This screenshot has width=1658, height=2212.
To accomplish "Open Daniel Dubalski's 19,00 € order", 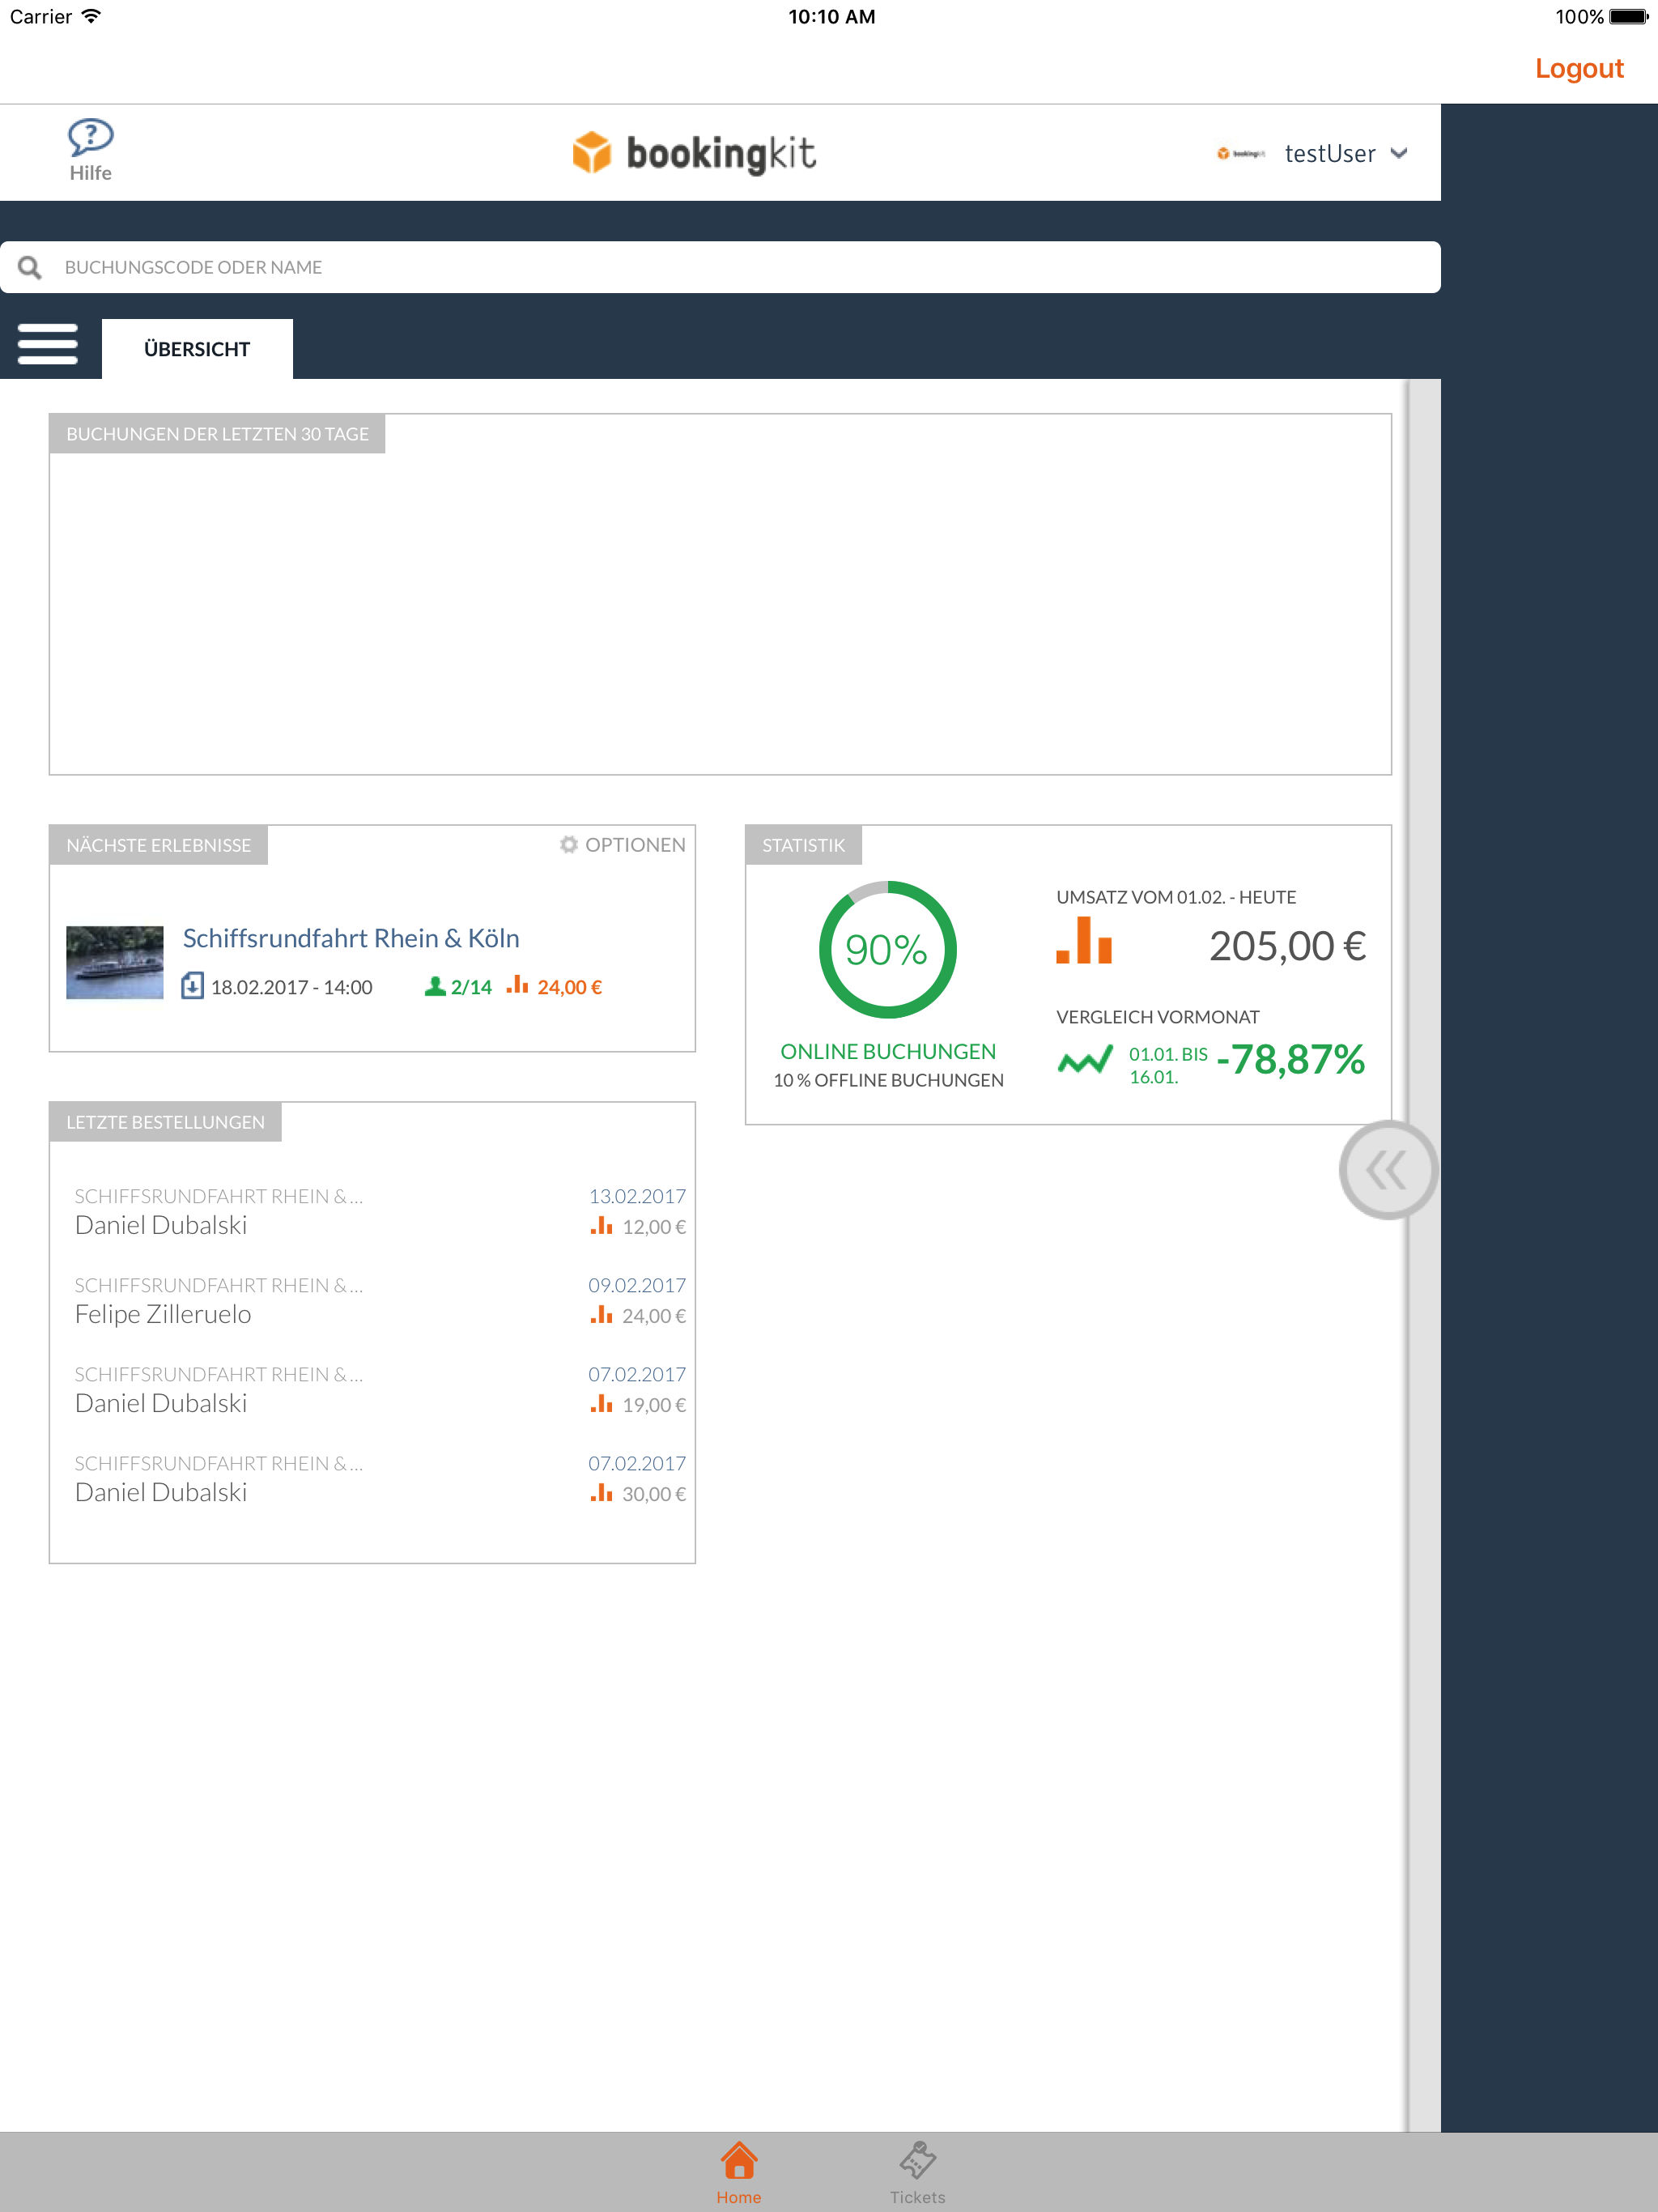I will click(380, 1389).
